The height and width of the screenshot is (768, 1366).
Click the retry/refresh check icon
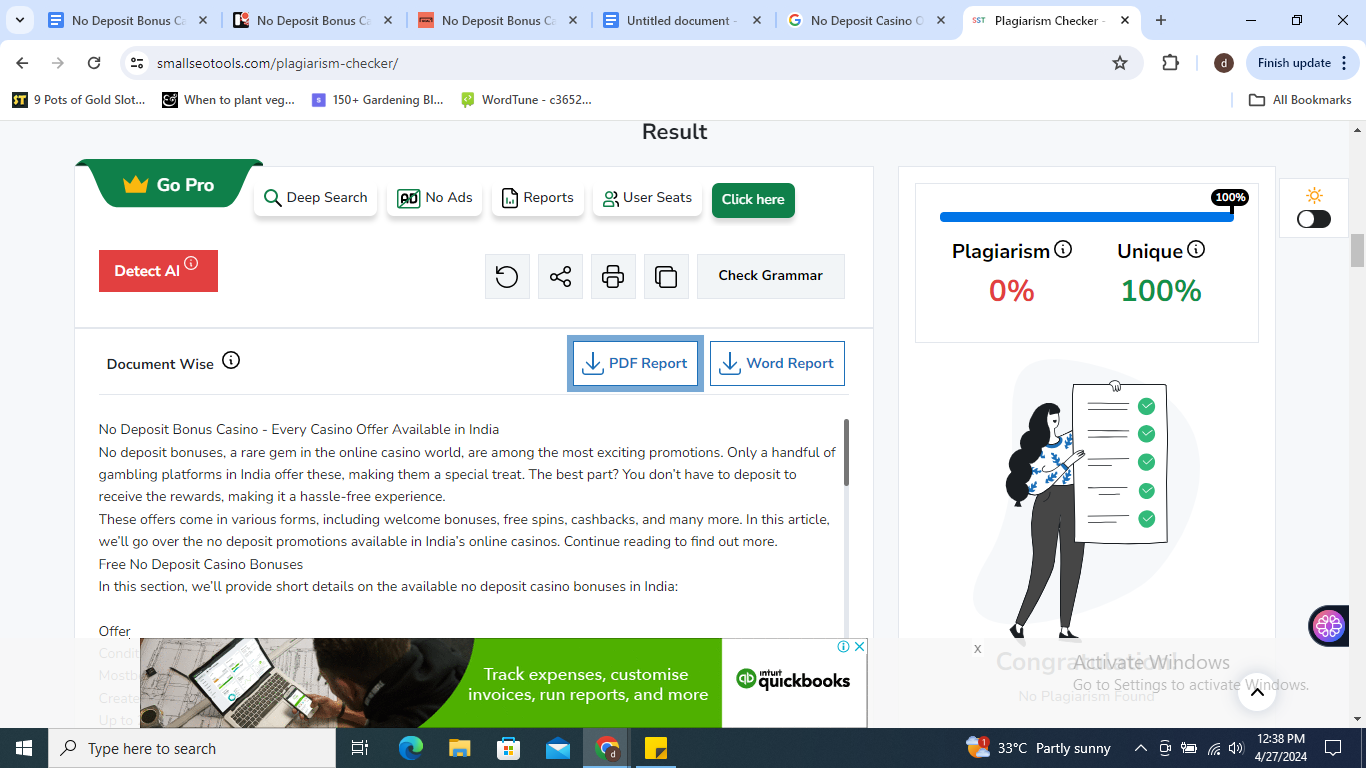click(507, 276)
